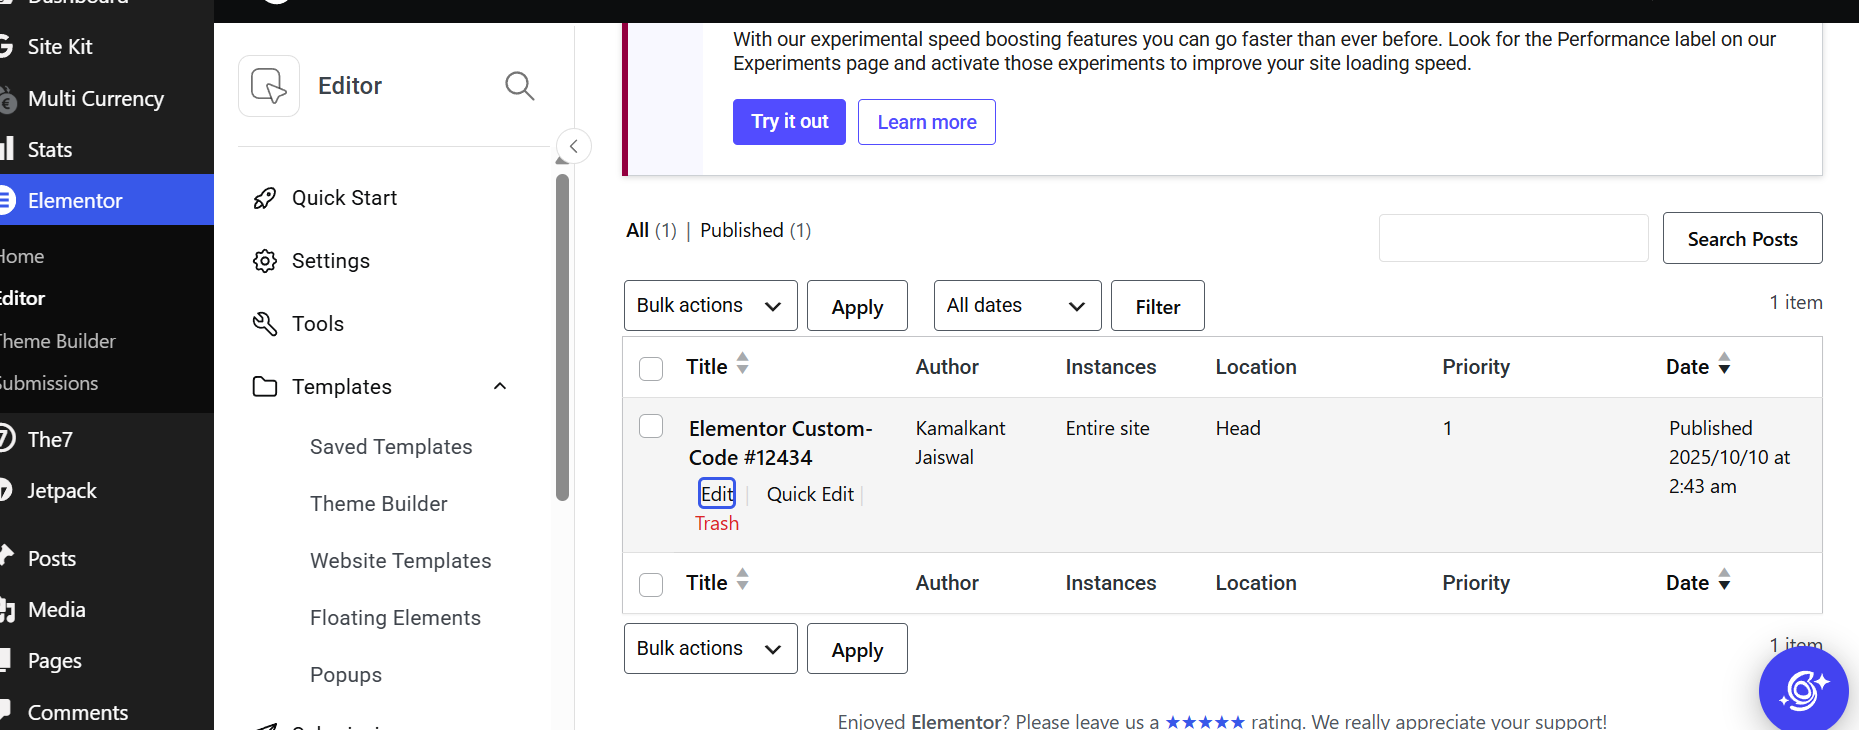The width and height of the screenshot is (1859, 730).
Task: Click the Editor cursor logo icon
Action: [x=269, y=86]
